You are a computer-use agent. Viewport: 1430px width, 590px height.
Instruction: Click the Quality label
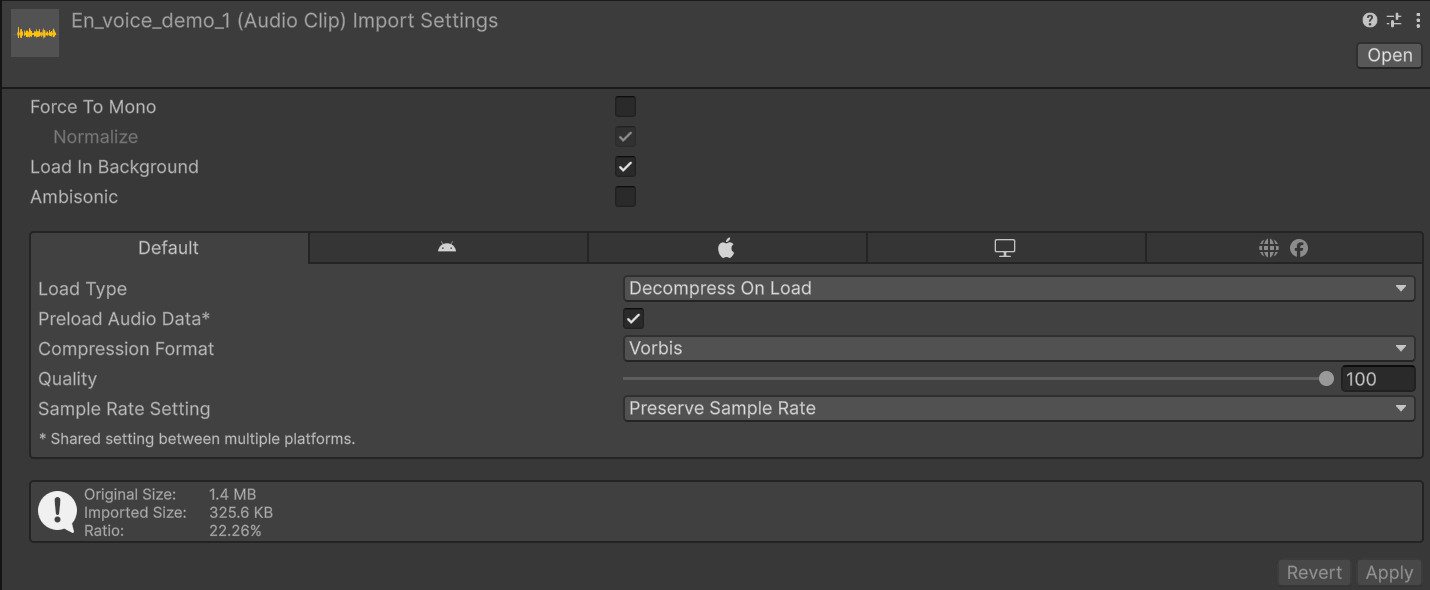(67, 379)
